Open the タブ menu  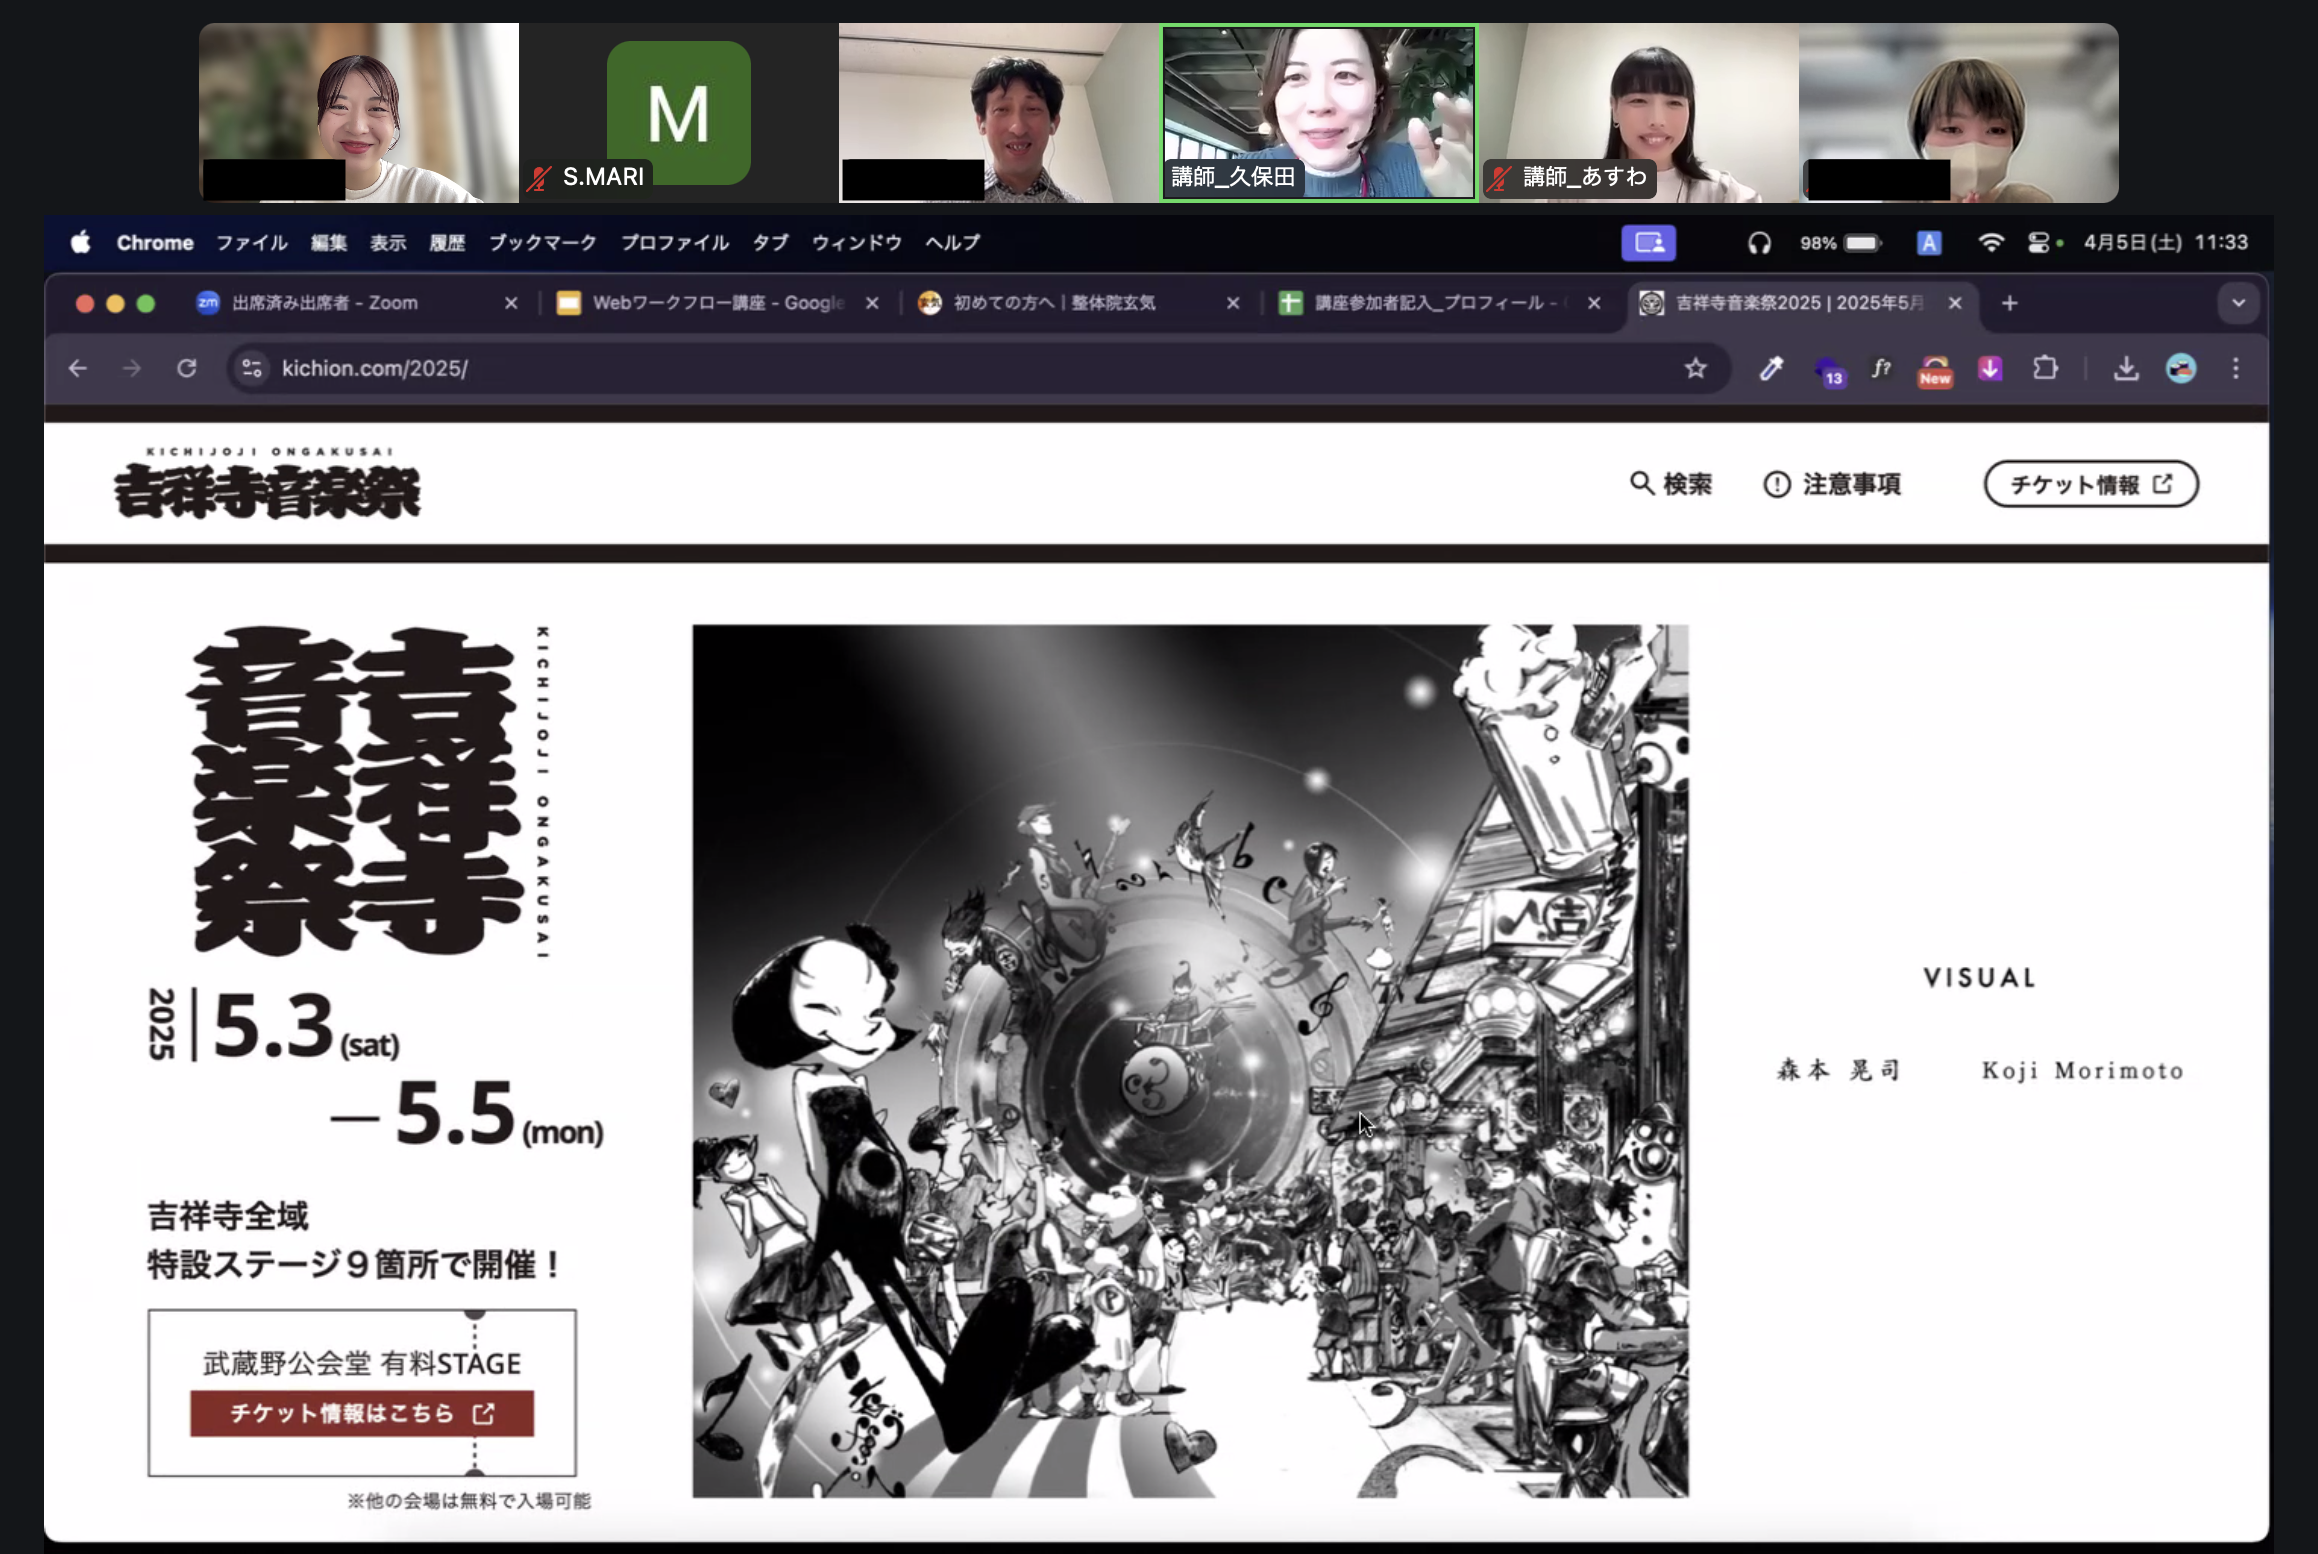tap(771, 242)
